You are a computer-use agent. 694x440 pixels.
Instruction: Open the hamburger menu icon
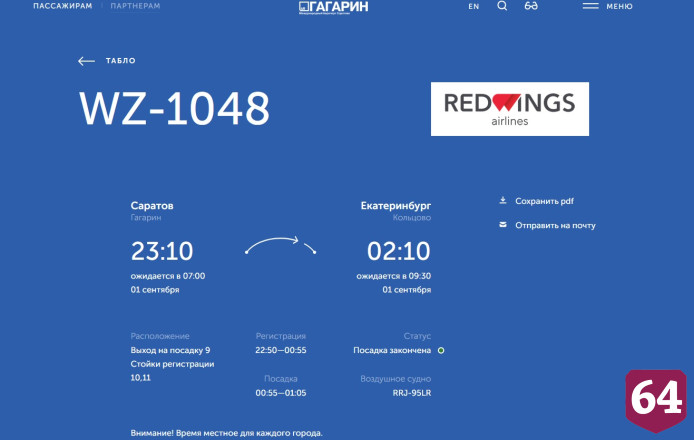[590, 6]
